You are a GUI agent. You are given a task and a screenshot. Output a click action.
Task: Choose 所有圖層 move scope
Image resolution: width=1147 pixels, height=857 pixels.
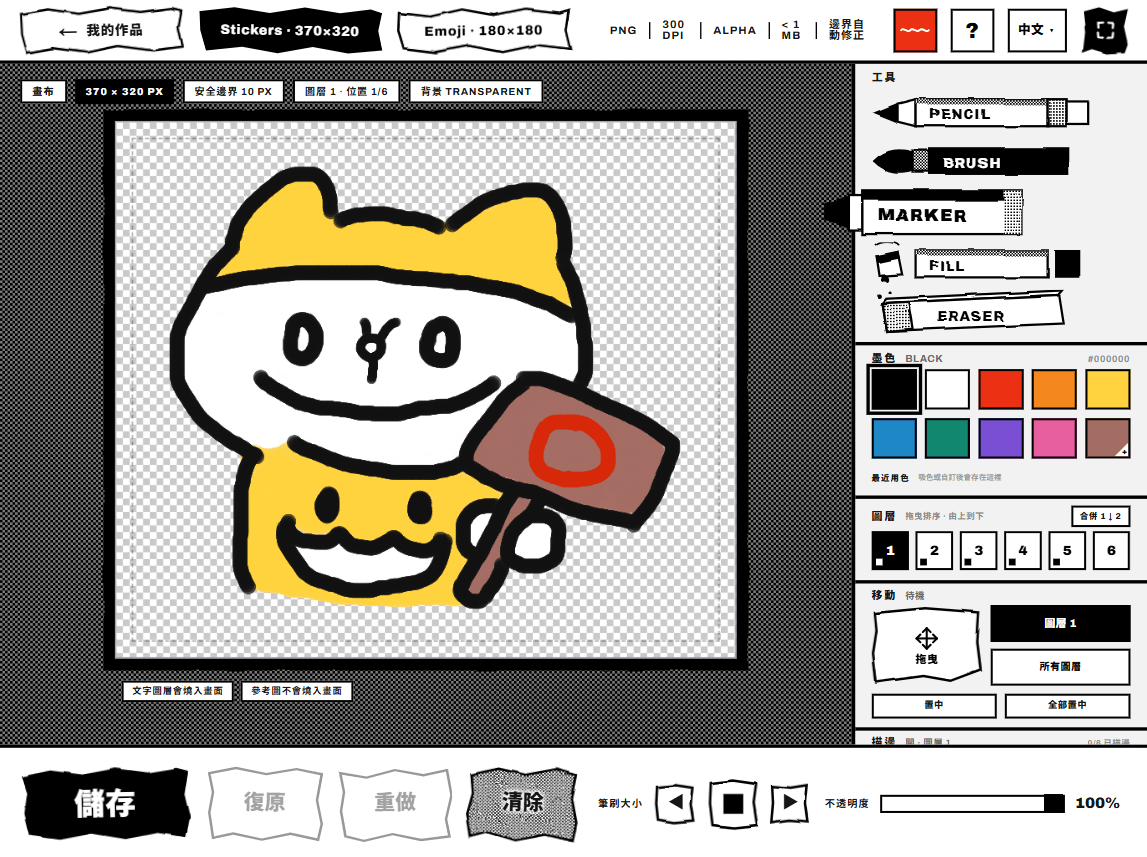click(x=1061, y=666)
